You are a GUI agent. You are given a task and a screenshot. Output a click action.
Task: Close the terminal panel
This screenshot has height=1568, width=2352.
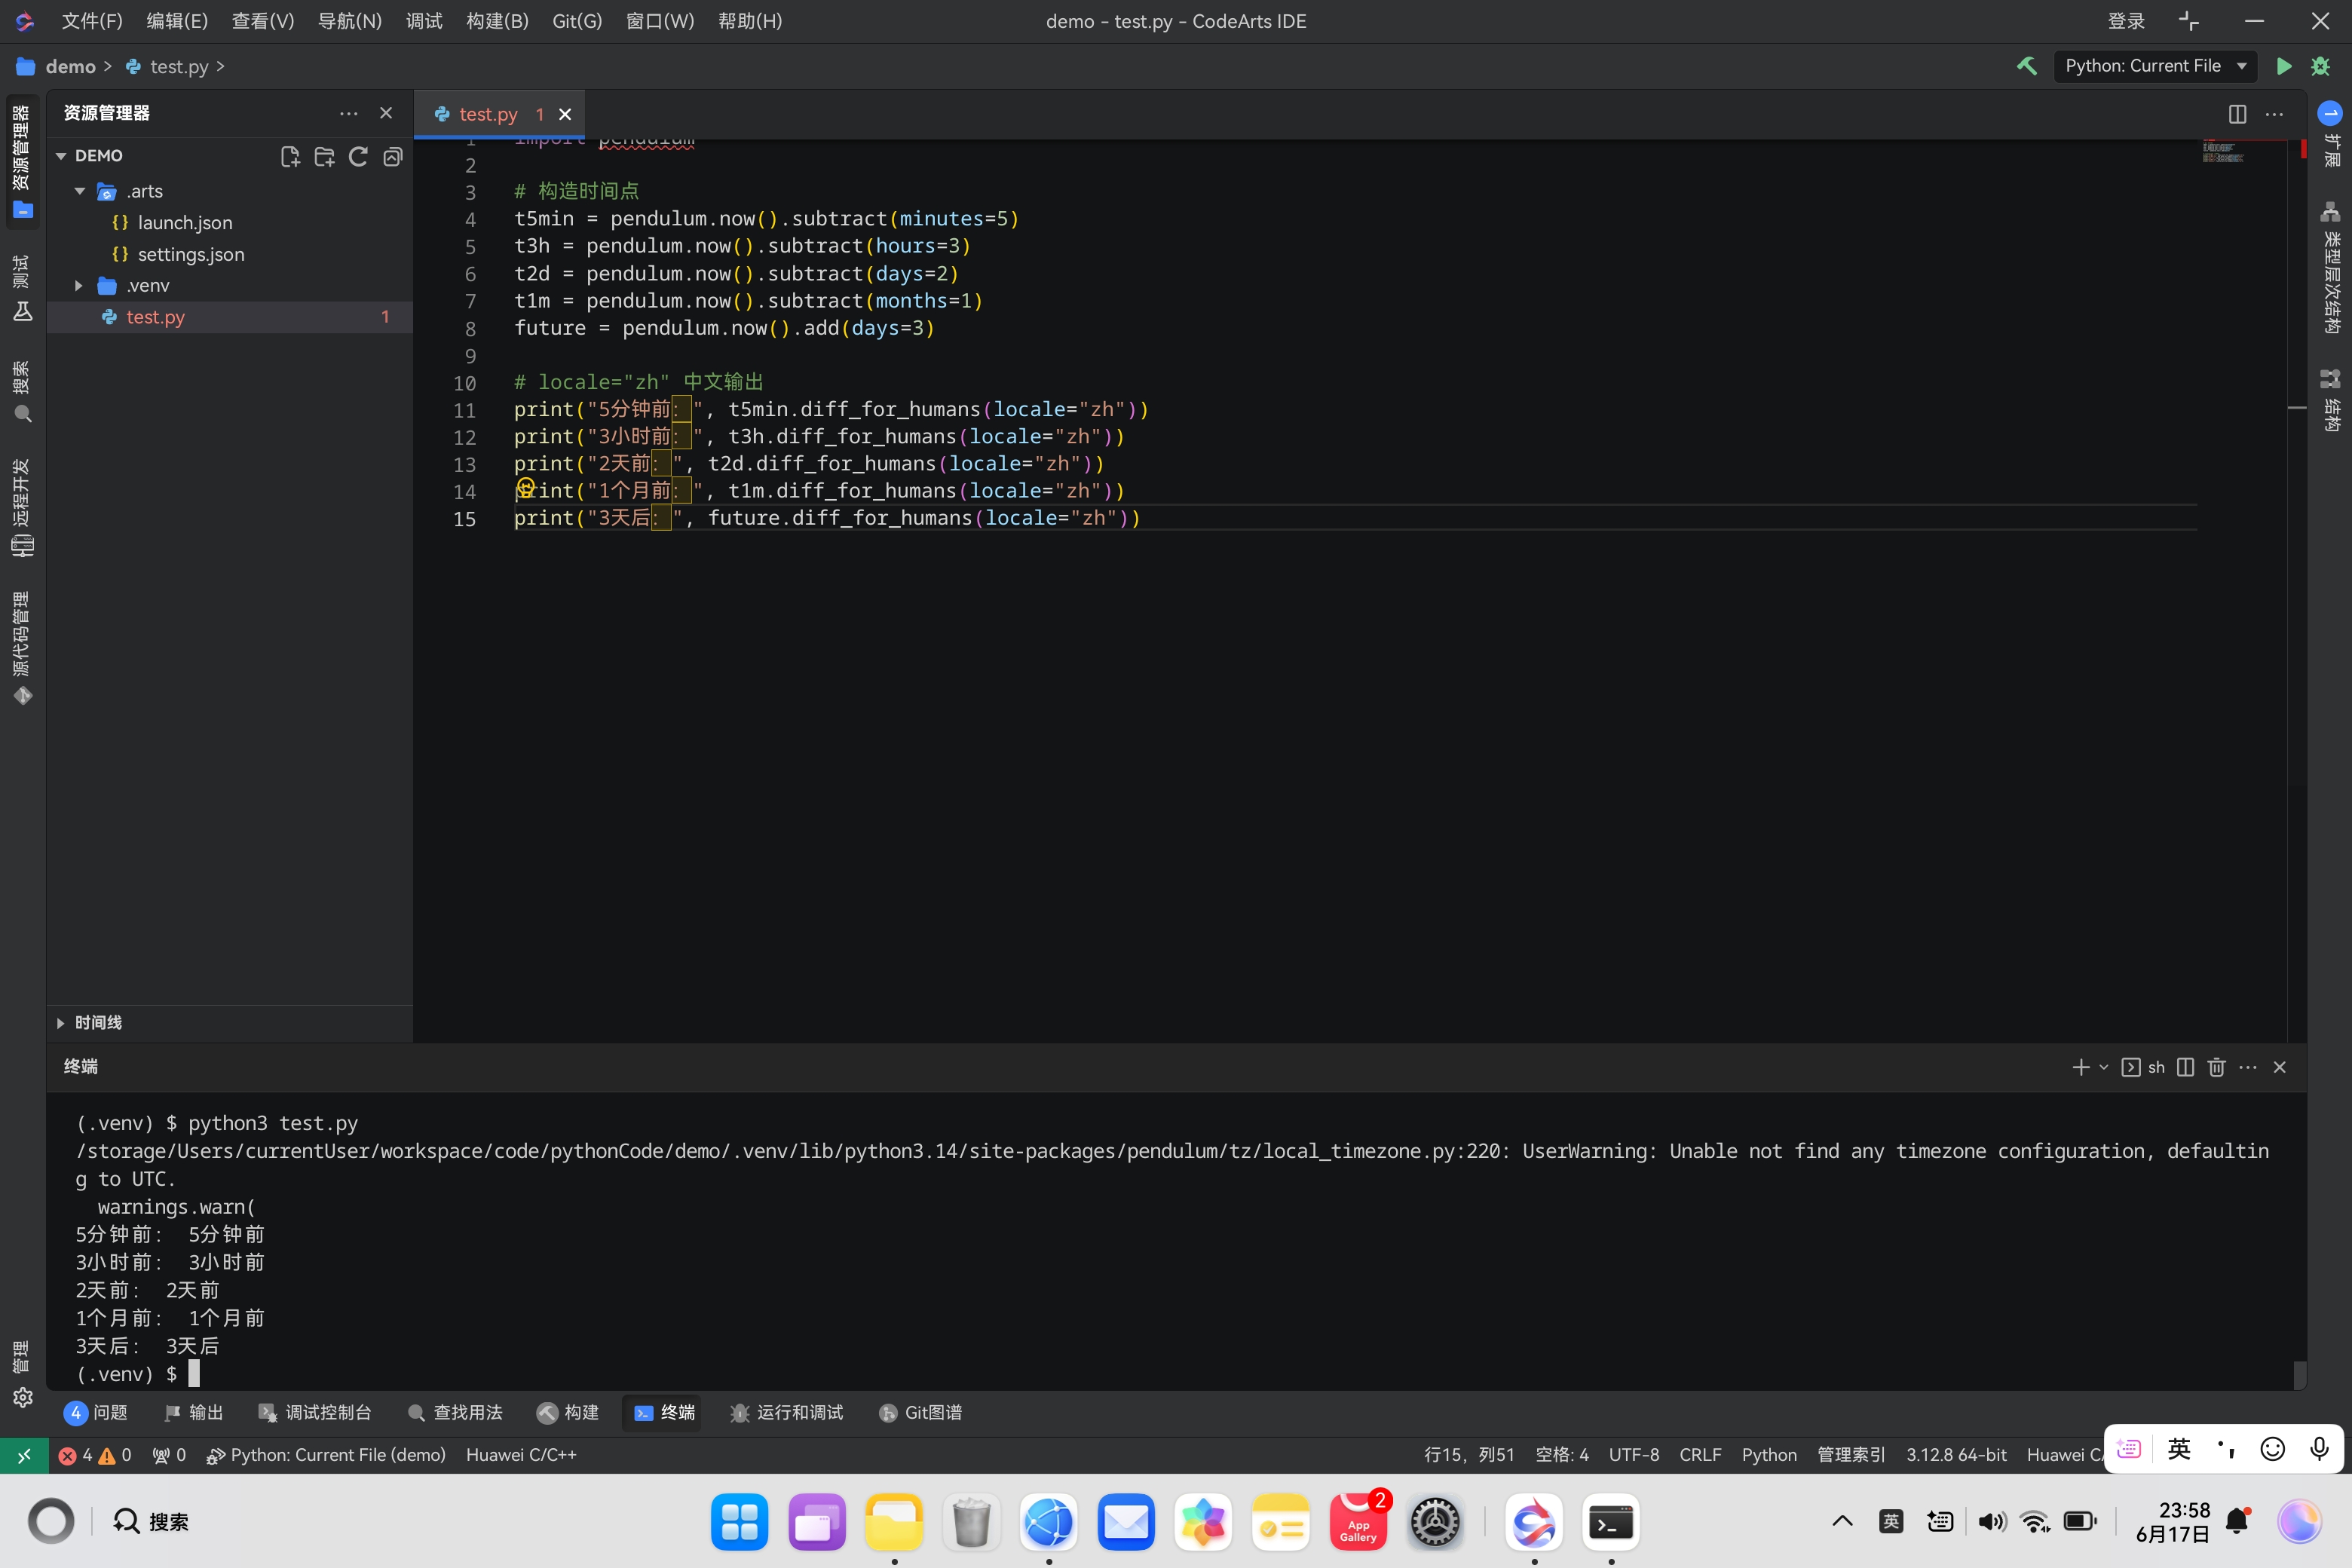click(x=2280, y=1067)
